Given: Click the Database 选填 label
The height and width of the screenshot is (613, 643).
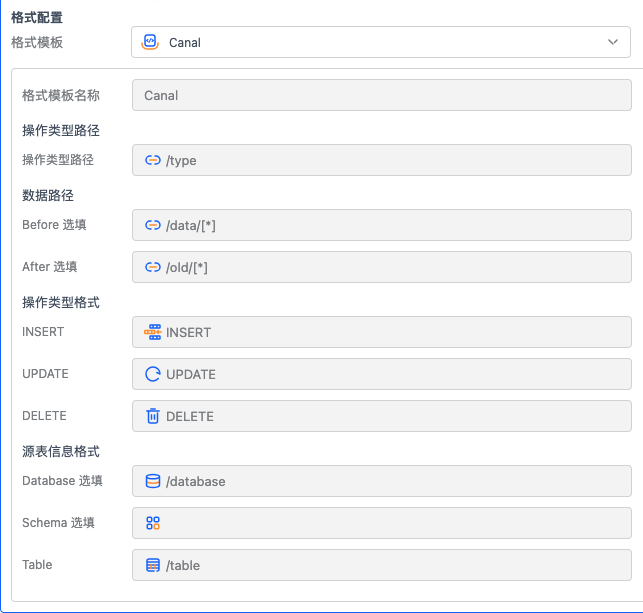Looking at the screenshot, I should [x=62, y=481].
